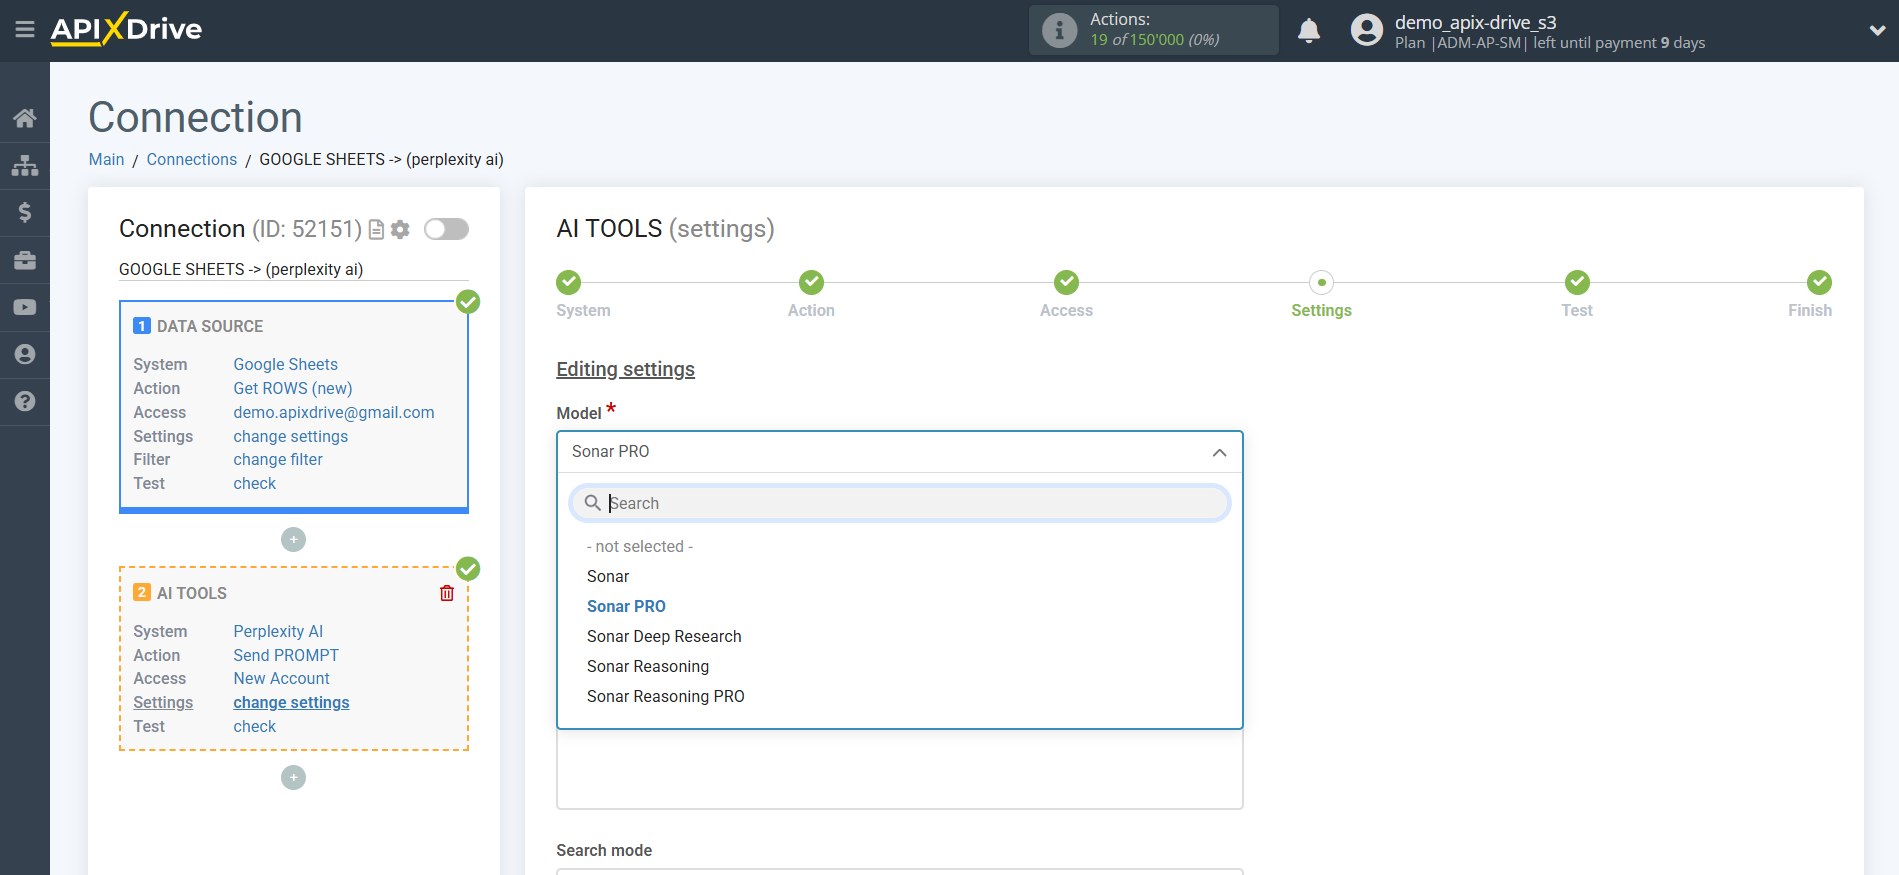This screenshot has height=875, width=1899.
Task: Open the Connections breadcrumb link
Action: [x=192, y=160]
